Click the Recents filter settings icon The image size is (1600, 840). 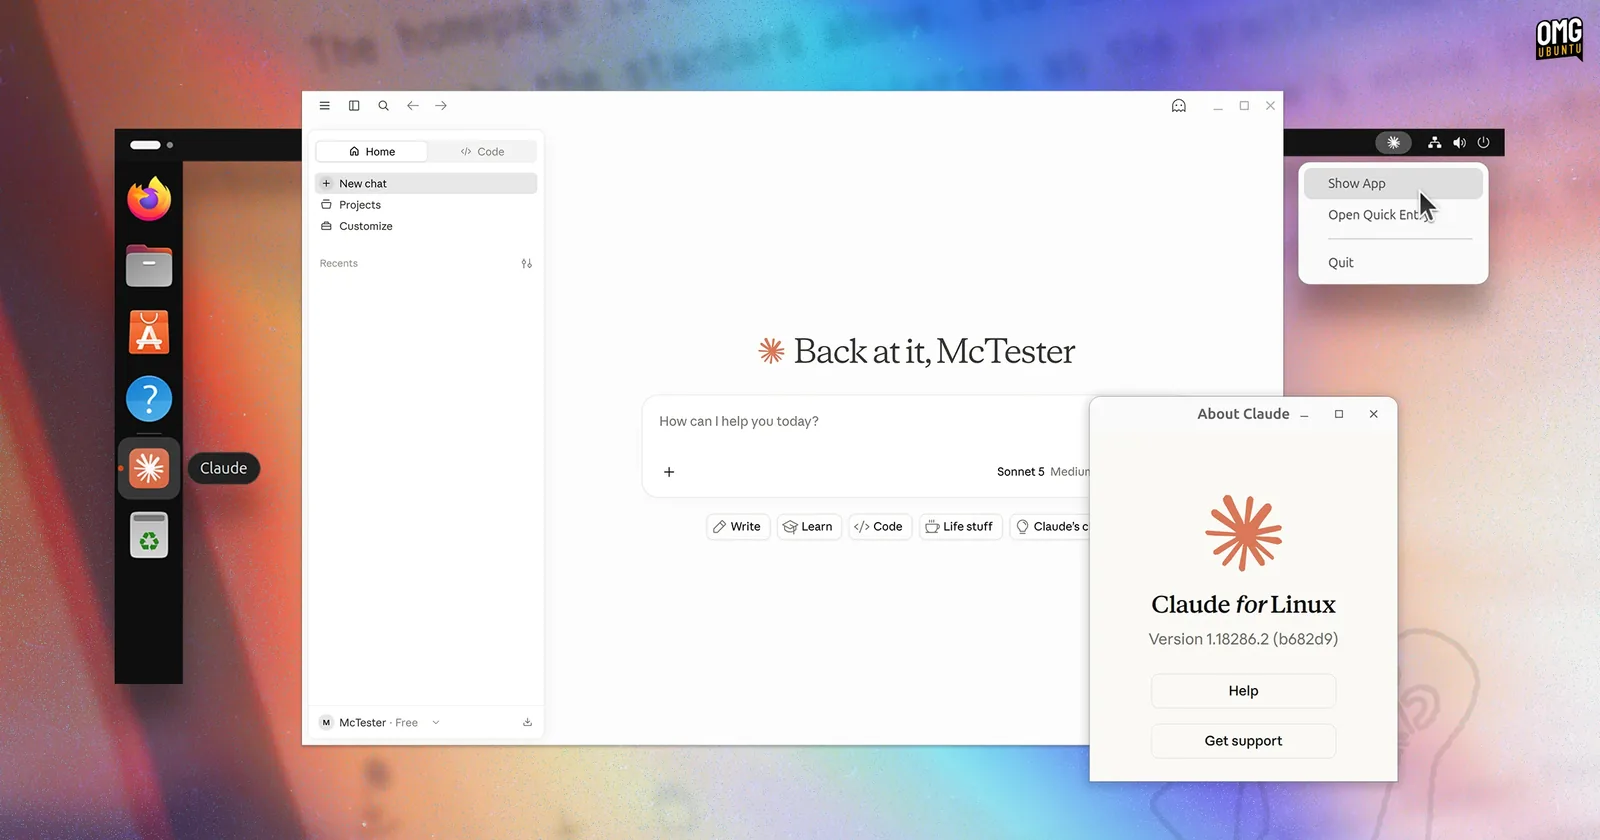527,264
